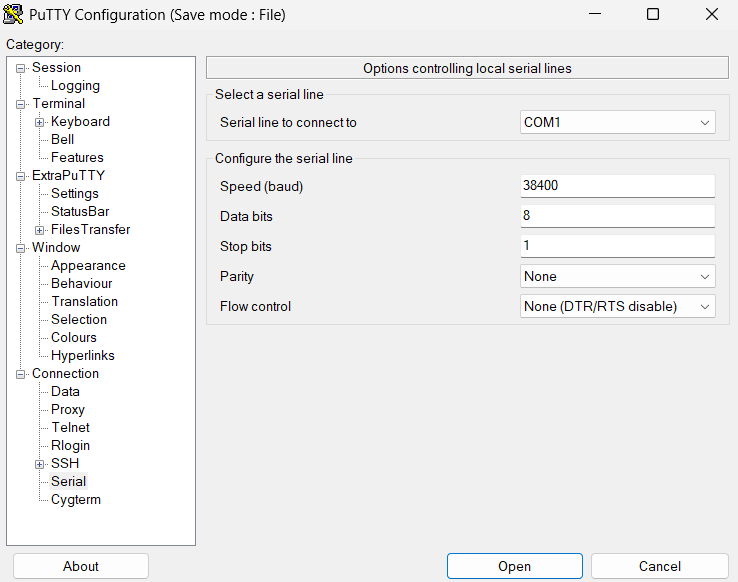The width and height of the screenshot is (738, 582).
Task: Select the ExtraPuTTY category
Action: click(68, 175)
